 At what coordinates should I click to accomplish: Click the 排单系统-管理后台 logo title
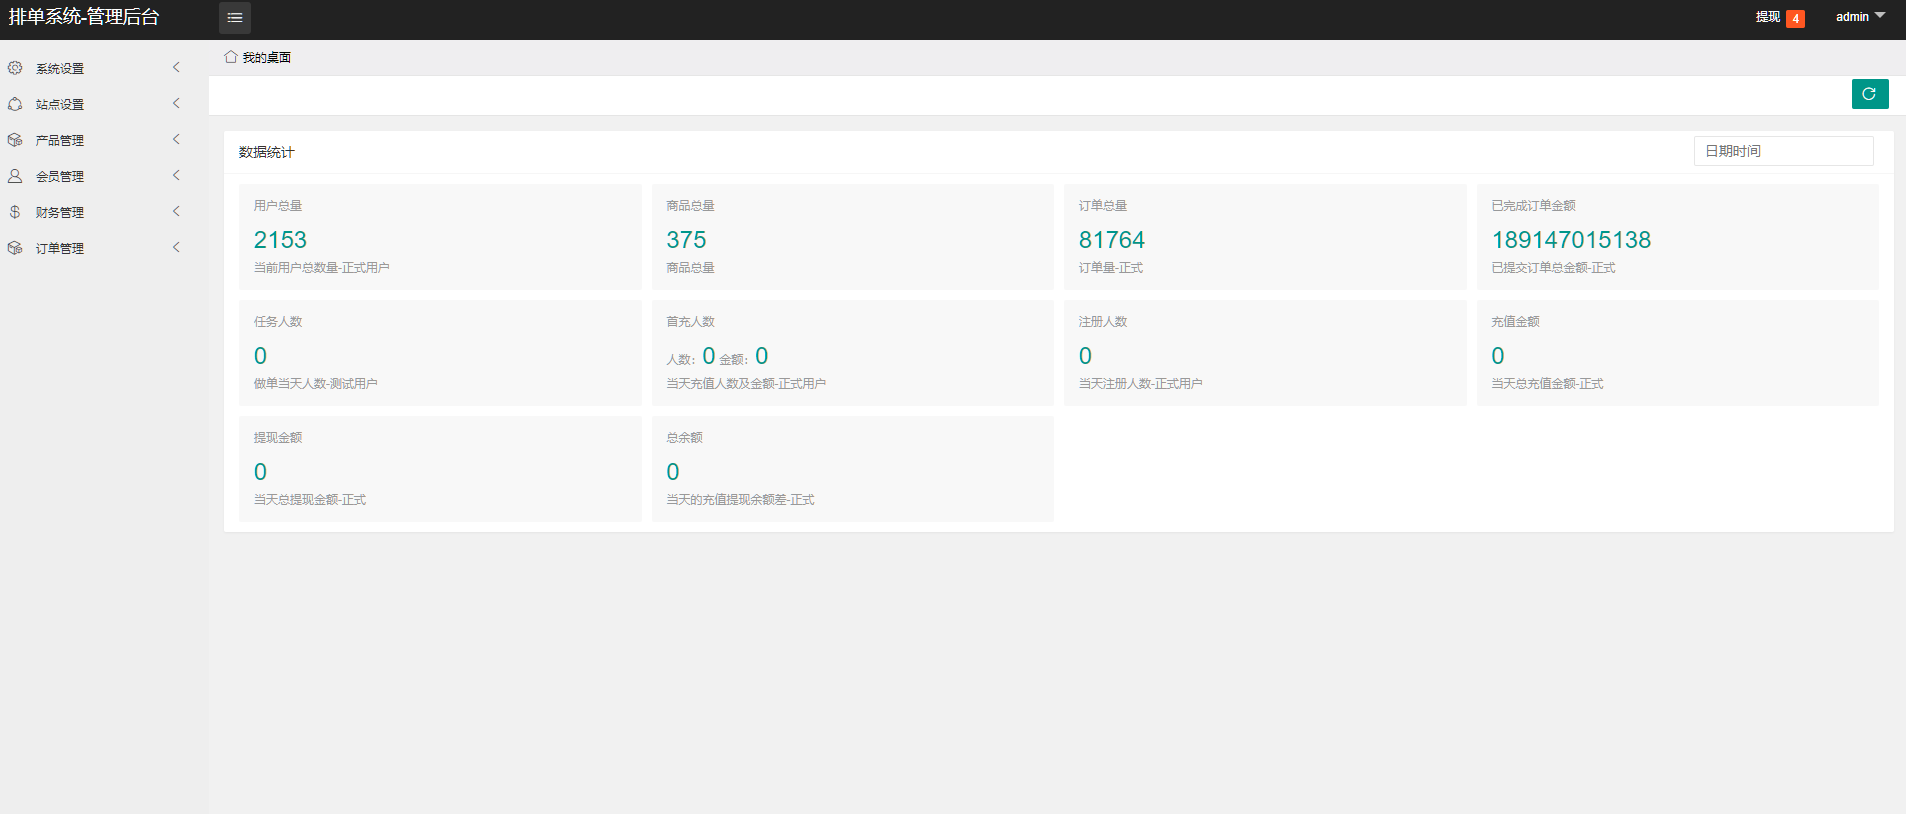click(84, 17)
